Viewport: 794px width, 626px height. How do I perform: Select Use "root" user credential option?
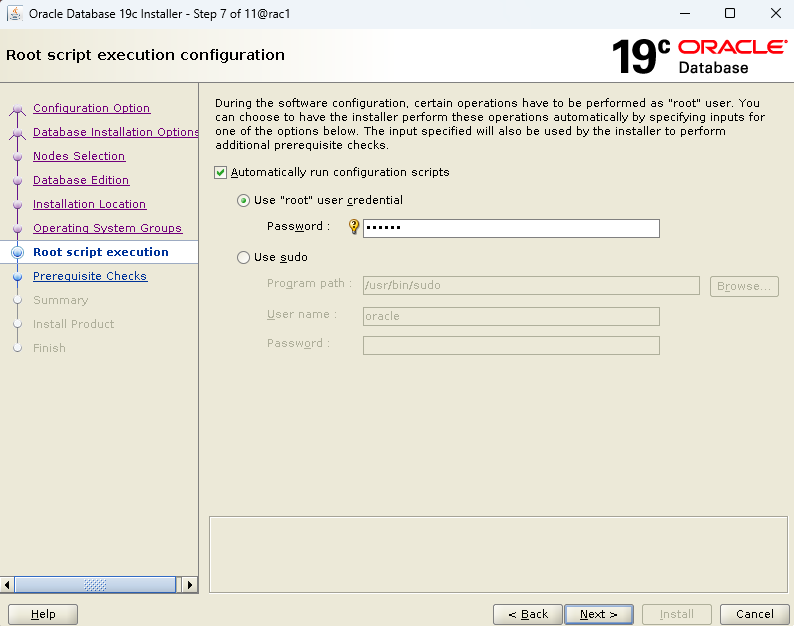tap(244, 201)
